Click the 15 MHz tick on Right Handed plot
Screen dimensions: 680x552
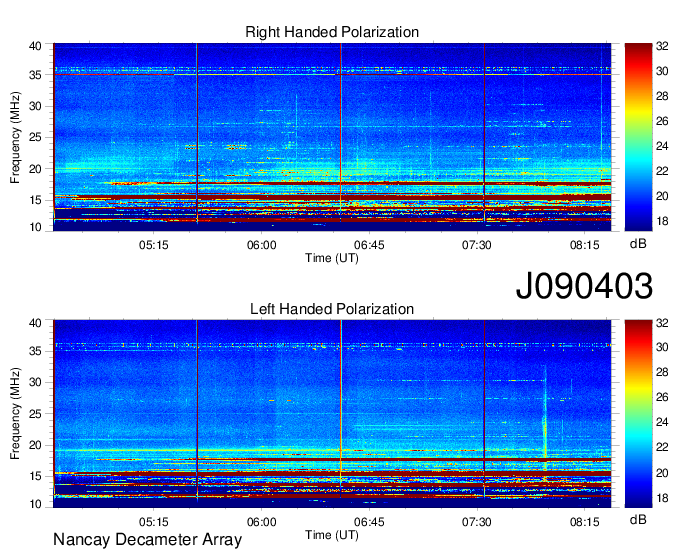(35, 200)
